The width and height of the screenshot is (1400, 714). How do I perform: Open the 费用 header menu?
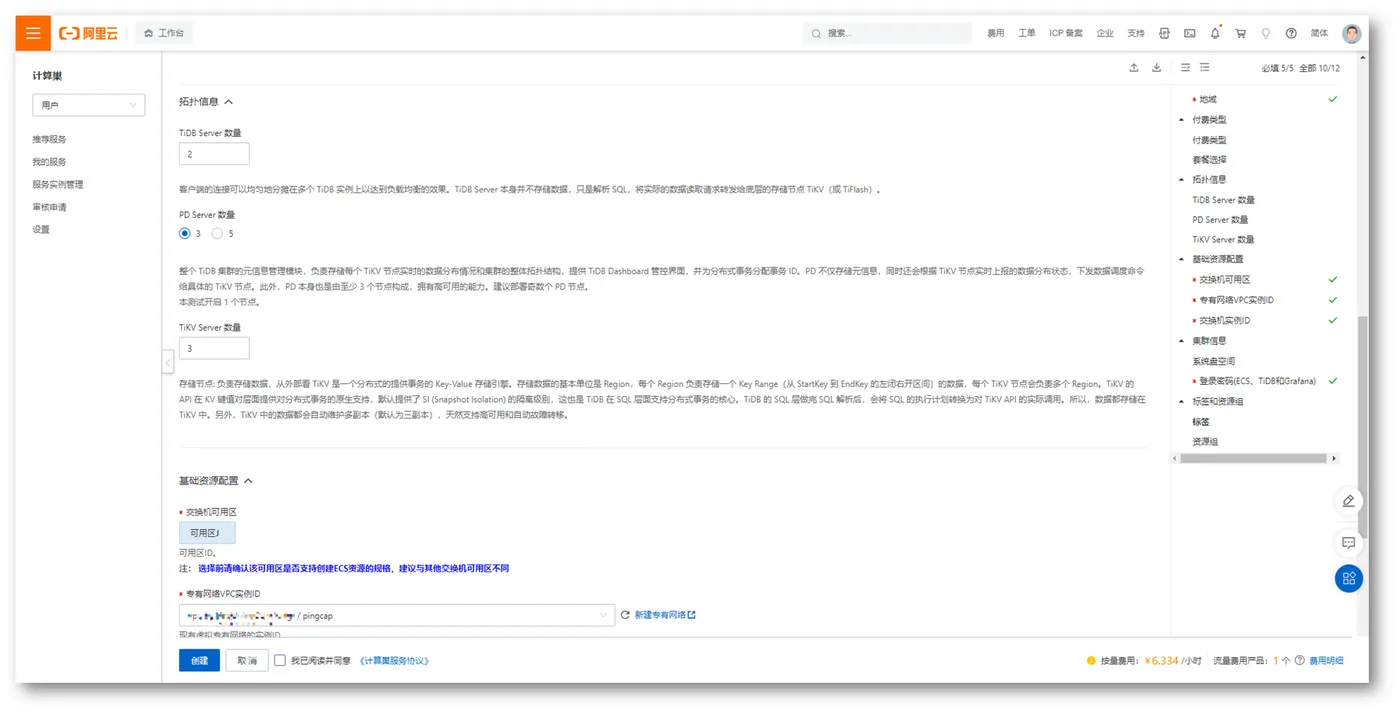coord(996,33)
